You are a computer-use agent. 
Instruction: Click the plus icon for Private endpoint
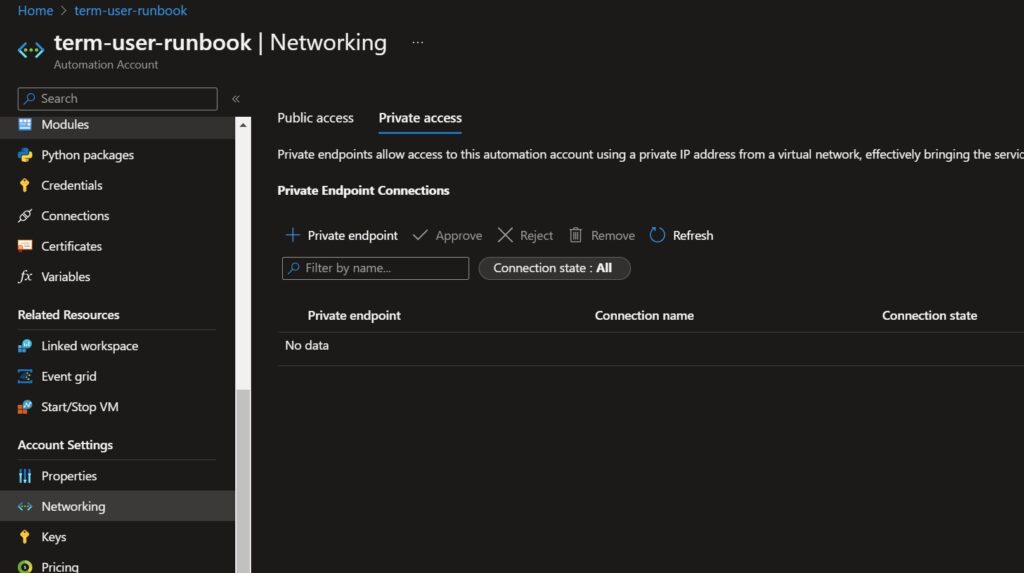point(293,235)
